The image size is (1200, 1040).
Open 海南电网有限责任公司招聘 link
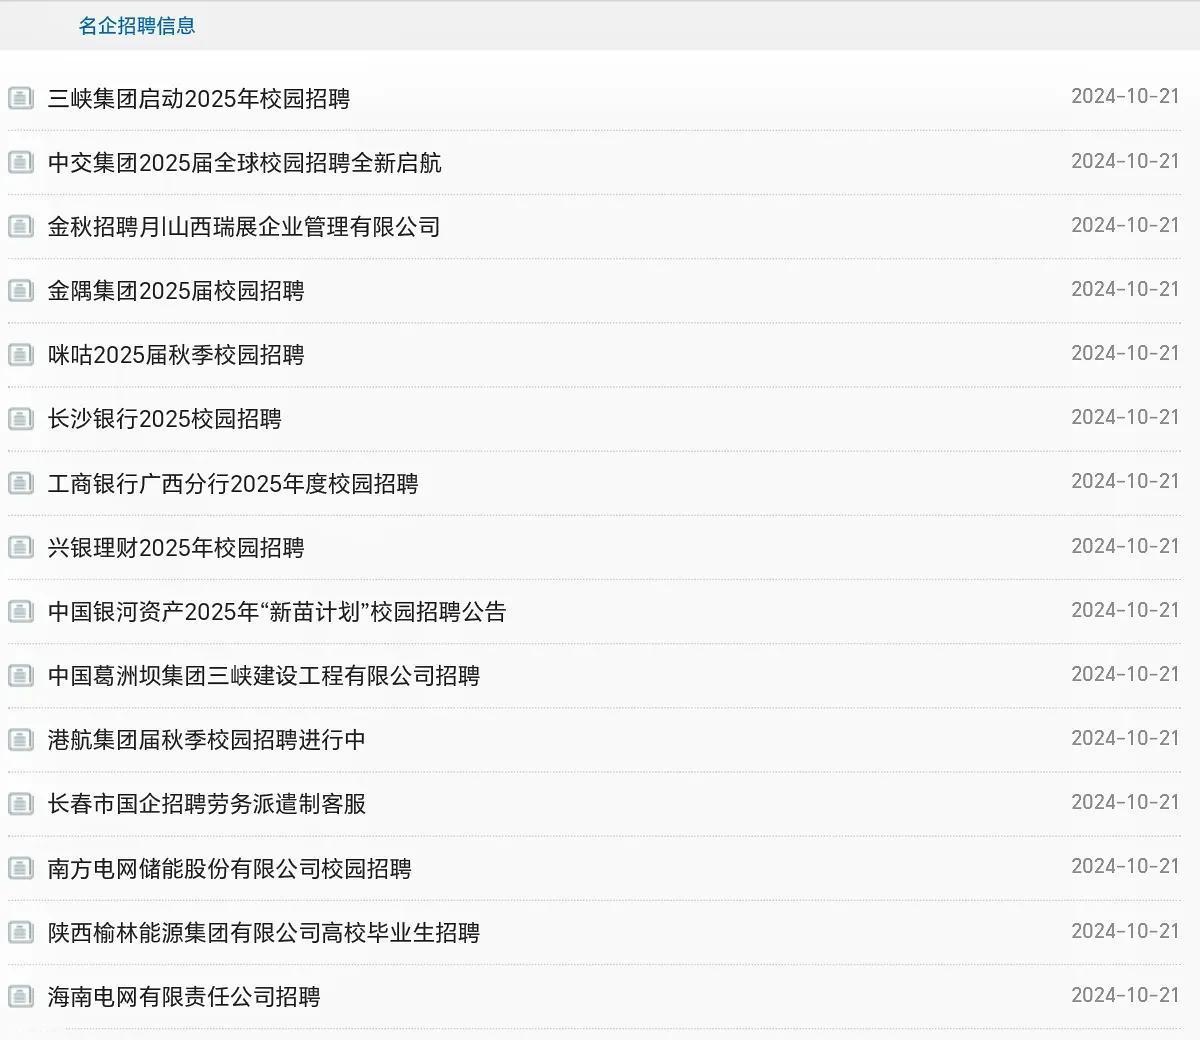[184, 996]
